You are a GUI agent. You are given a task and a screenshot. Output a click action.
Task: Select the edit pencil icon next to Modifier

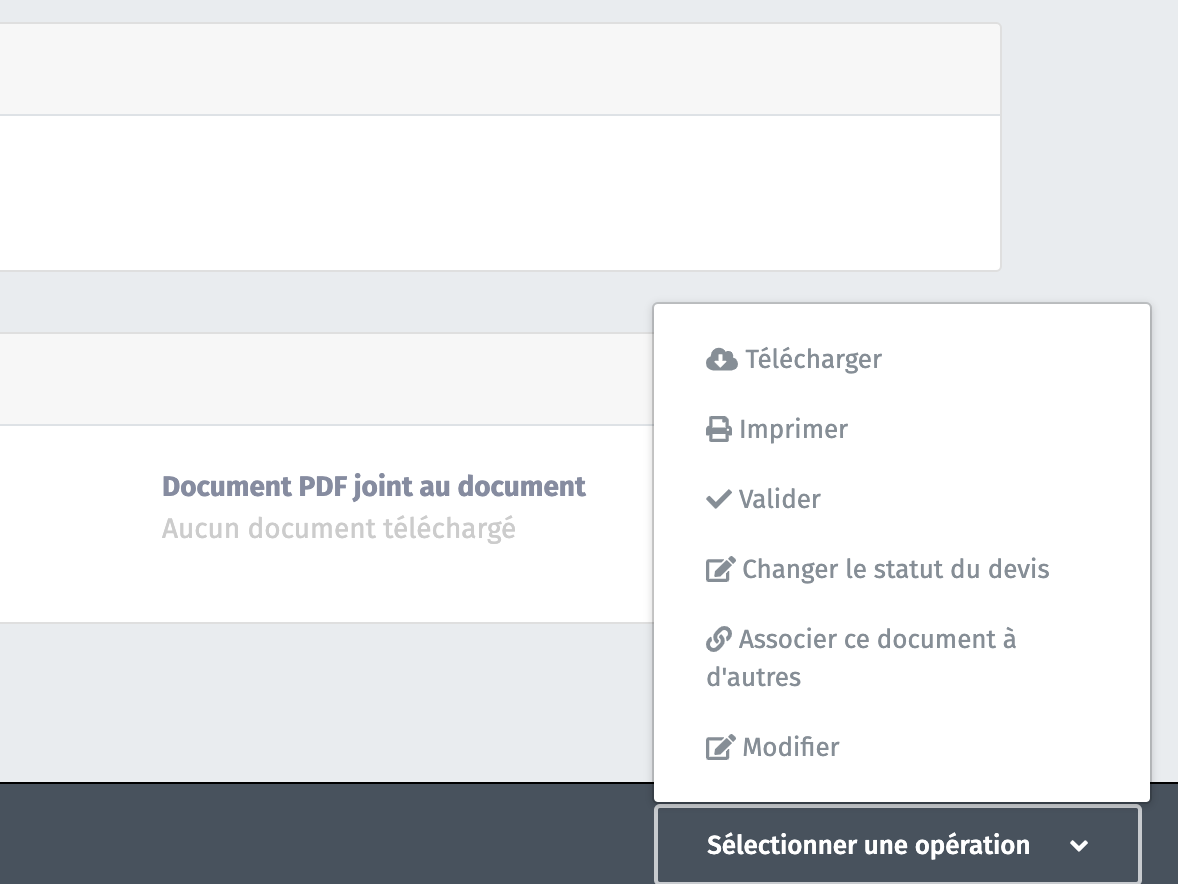click(719, 747)
